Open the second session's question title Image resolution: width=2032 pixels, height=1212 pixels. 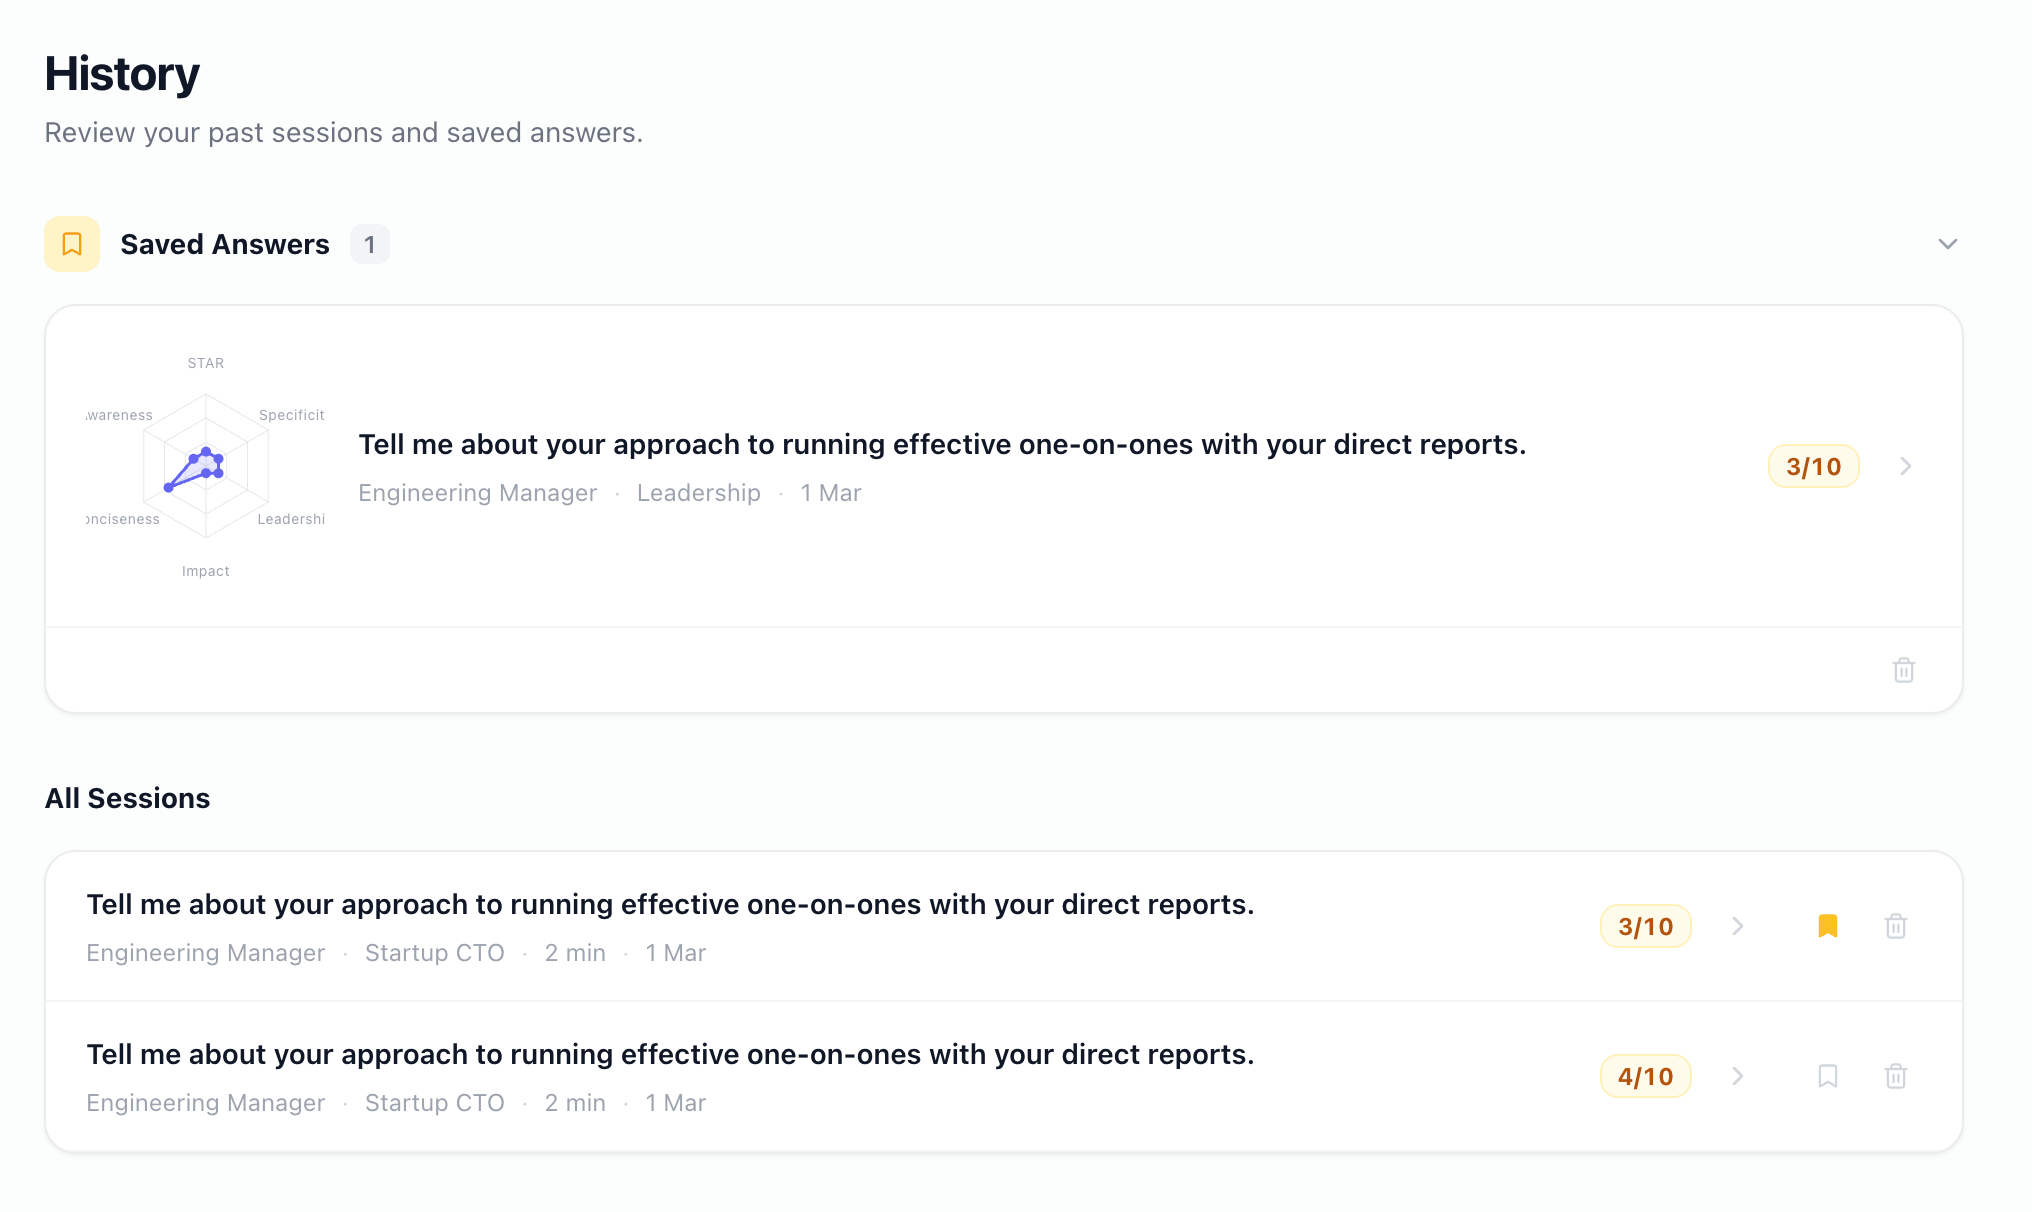pos(670,1054)
